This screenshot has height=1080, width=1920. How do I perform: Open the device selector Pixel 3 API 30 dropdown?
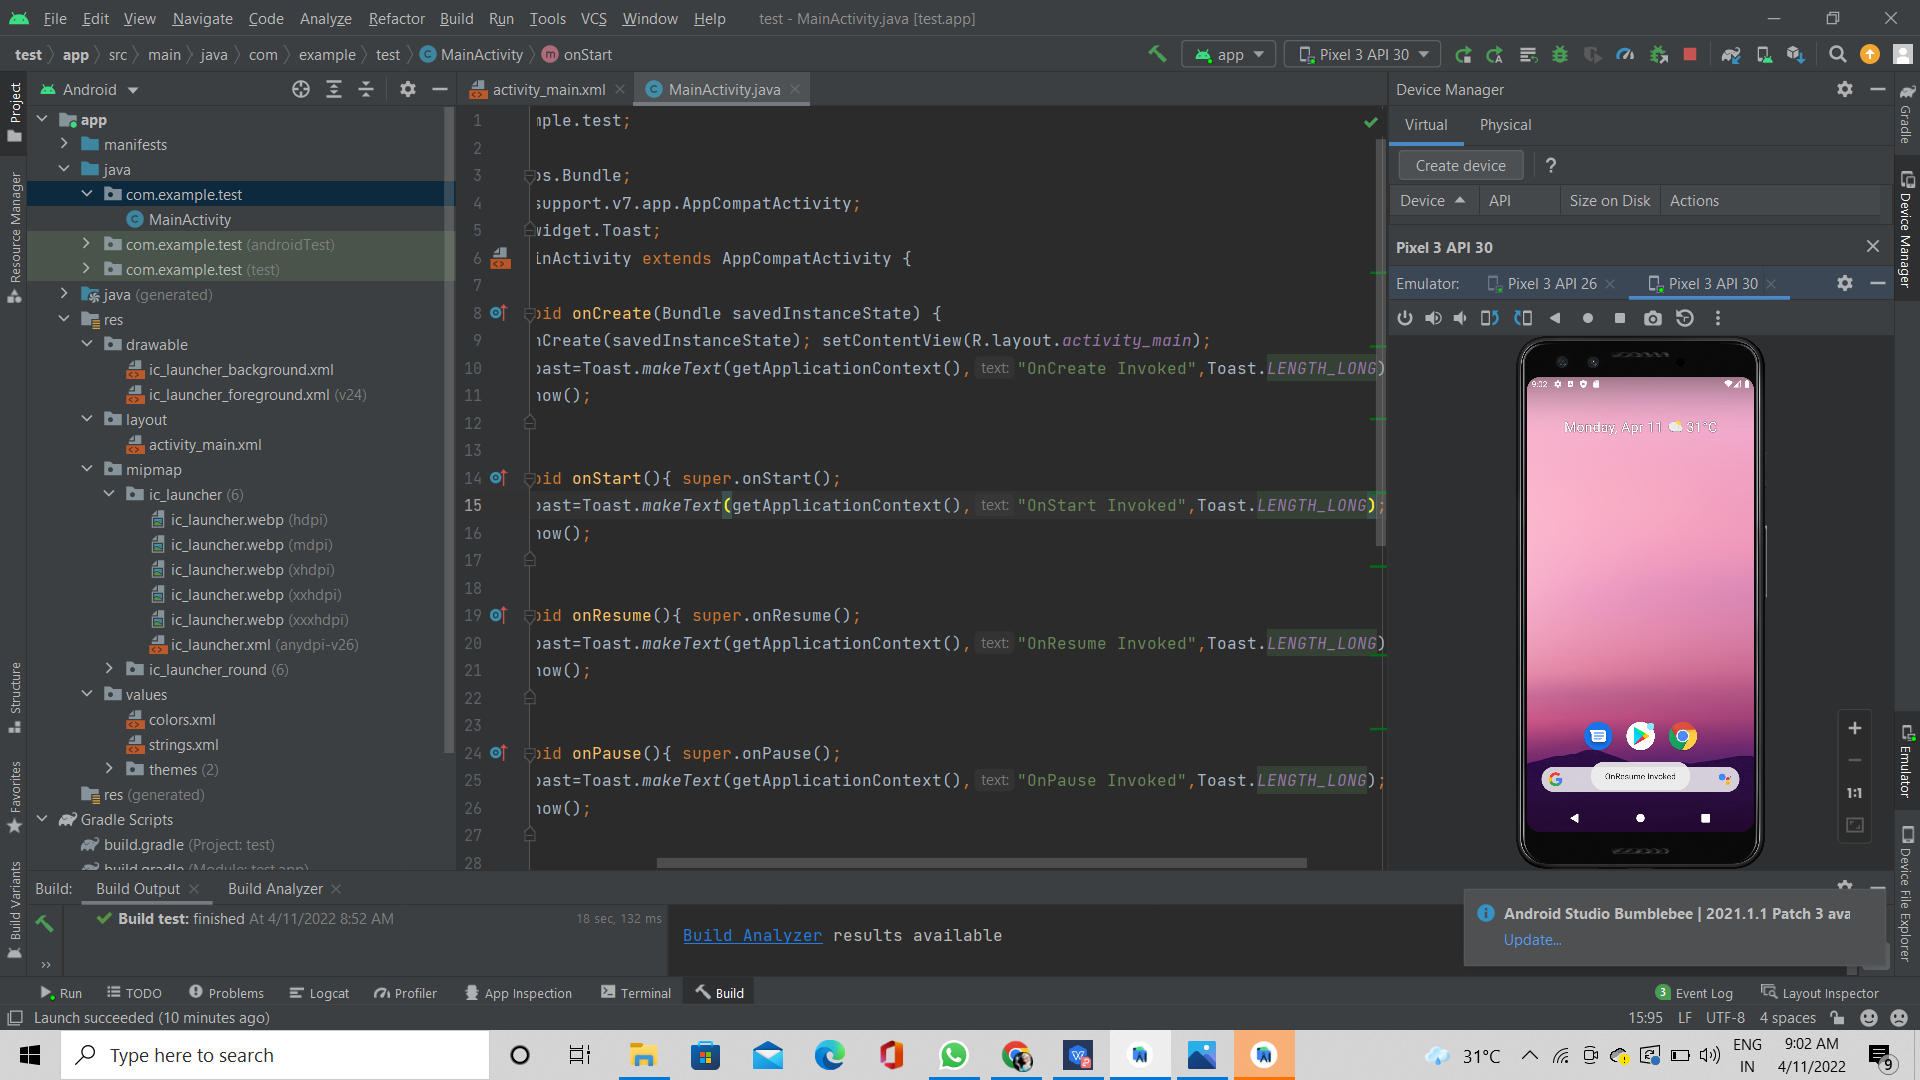(1361, 54)
